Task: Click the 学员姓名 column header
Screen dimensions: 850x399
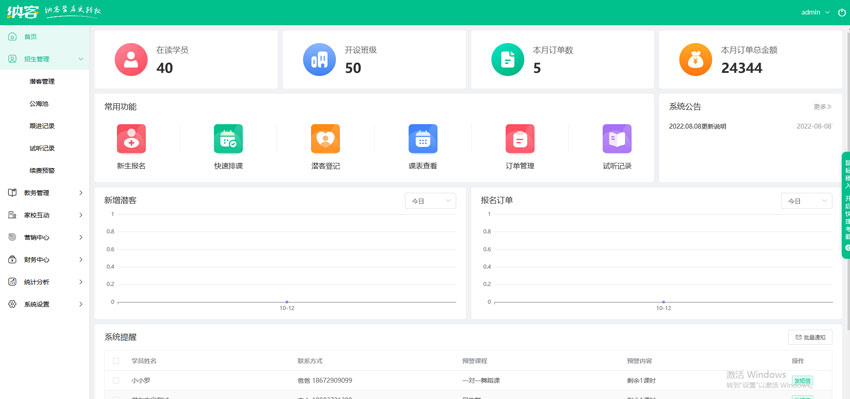Action: pos(144,361)
